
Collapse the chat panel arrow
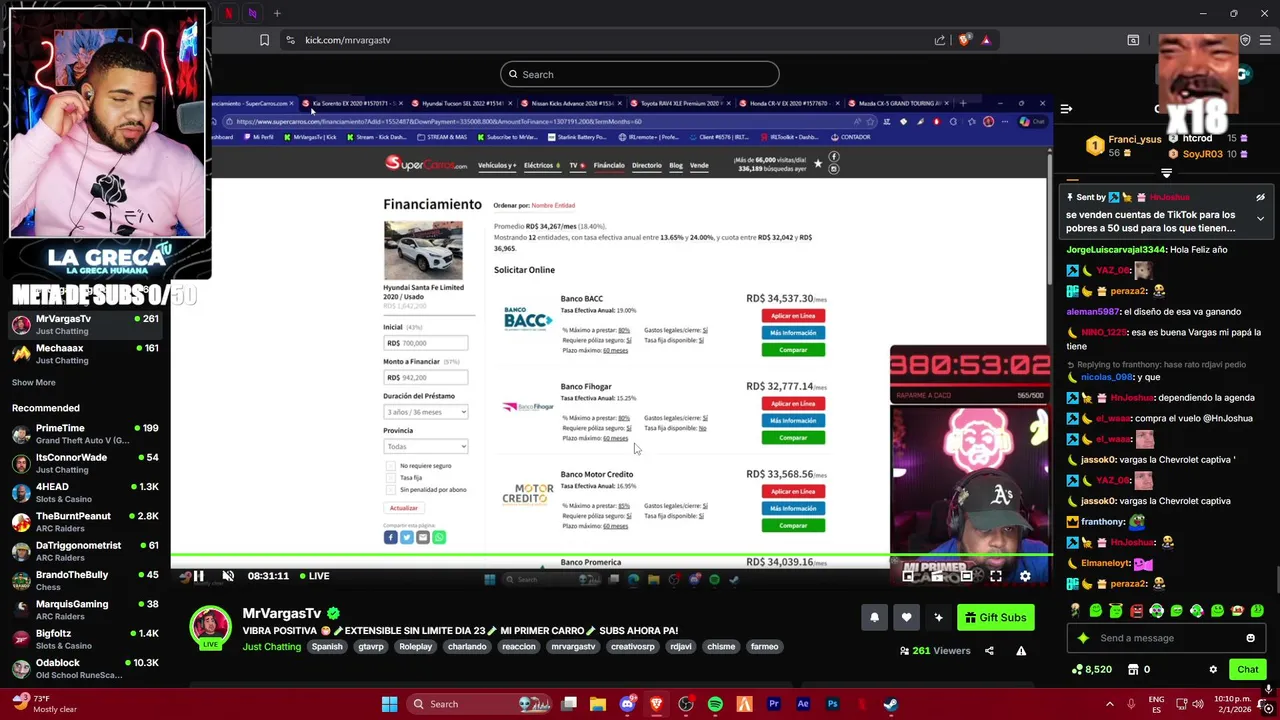tap(1066, 108)
